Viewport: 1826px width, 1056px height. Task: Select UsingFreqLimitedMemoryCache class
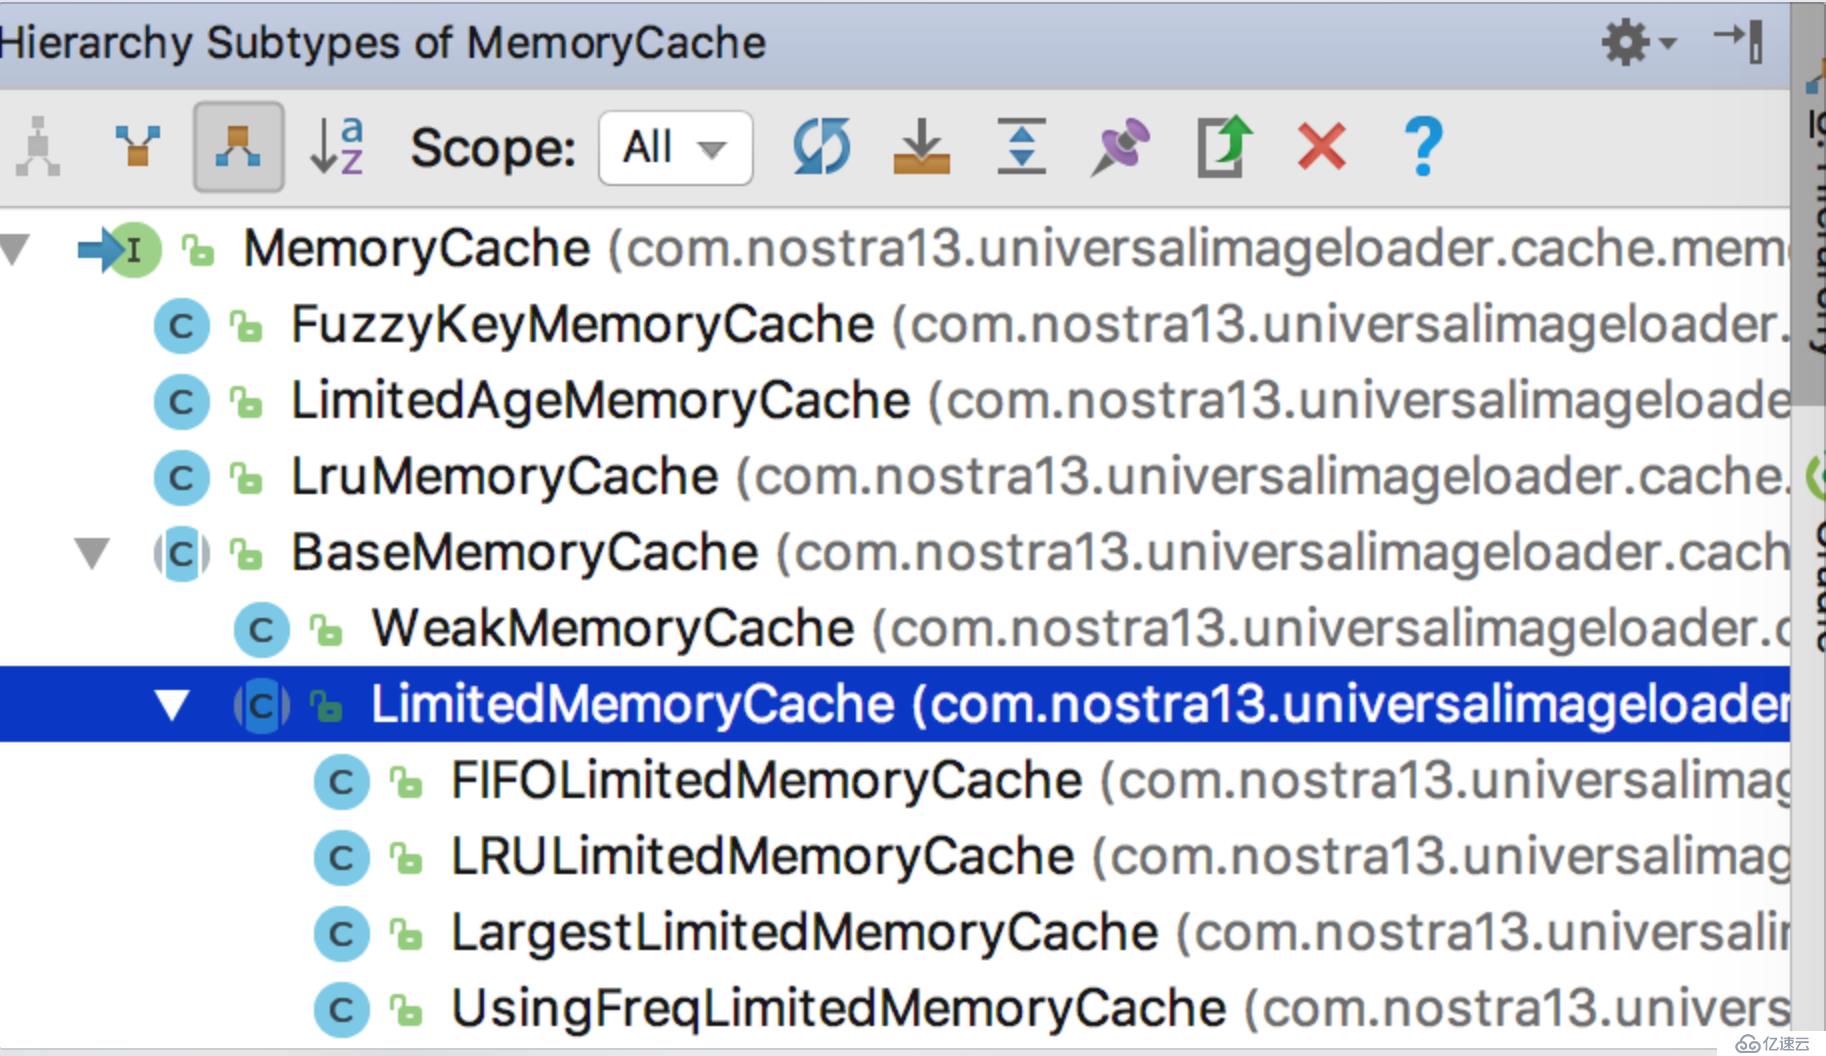coord(895,1009)
